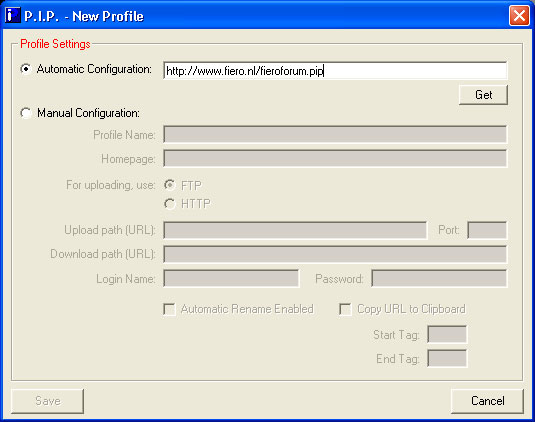Screen dimensions: 535x422
Task: Click the Port field
Action: tap(487, 230)
